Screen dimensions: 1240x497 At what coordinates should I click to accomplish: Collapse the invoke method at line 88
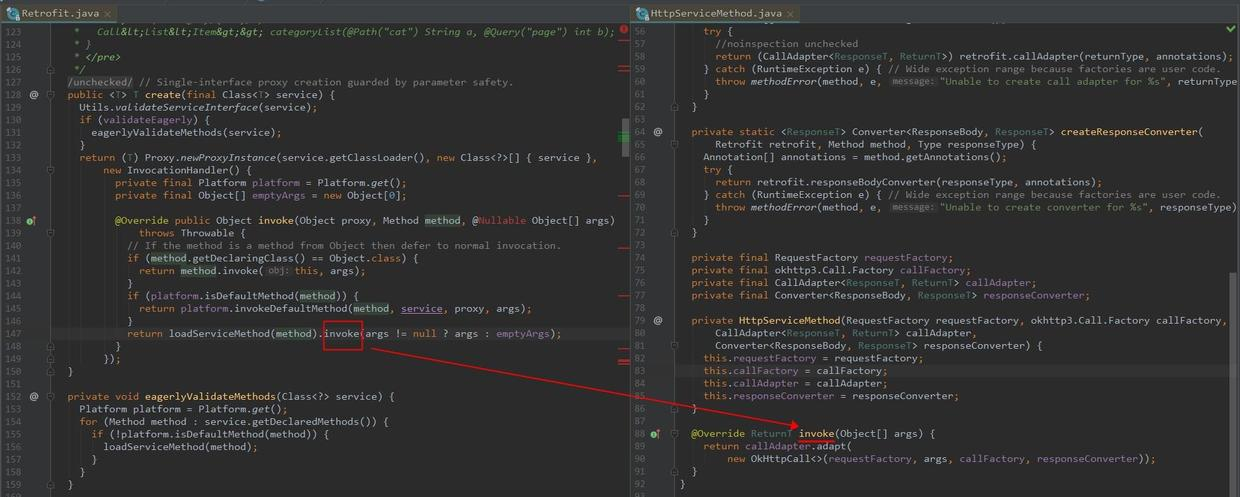point(675,434)
